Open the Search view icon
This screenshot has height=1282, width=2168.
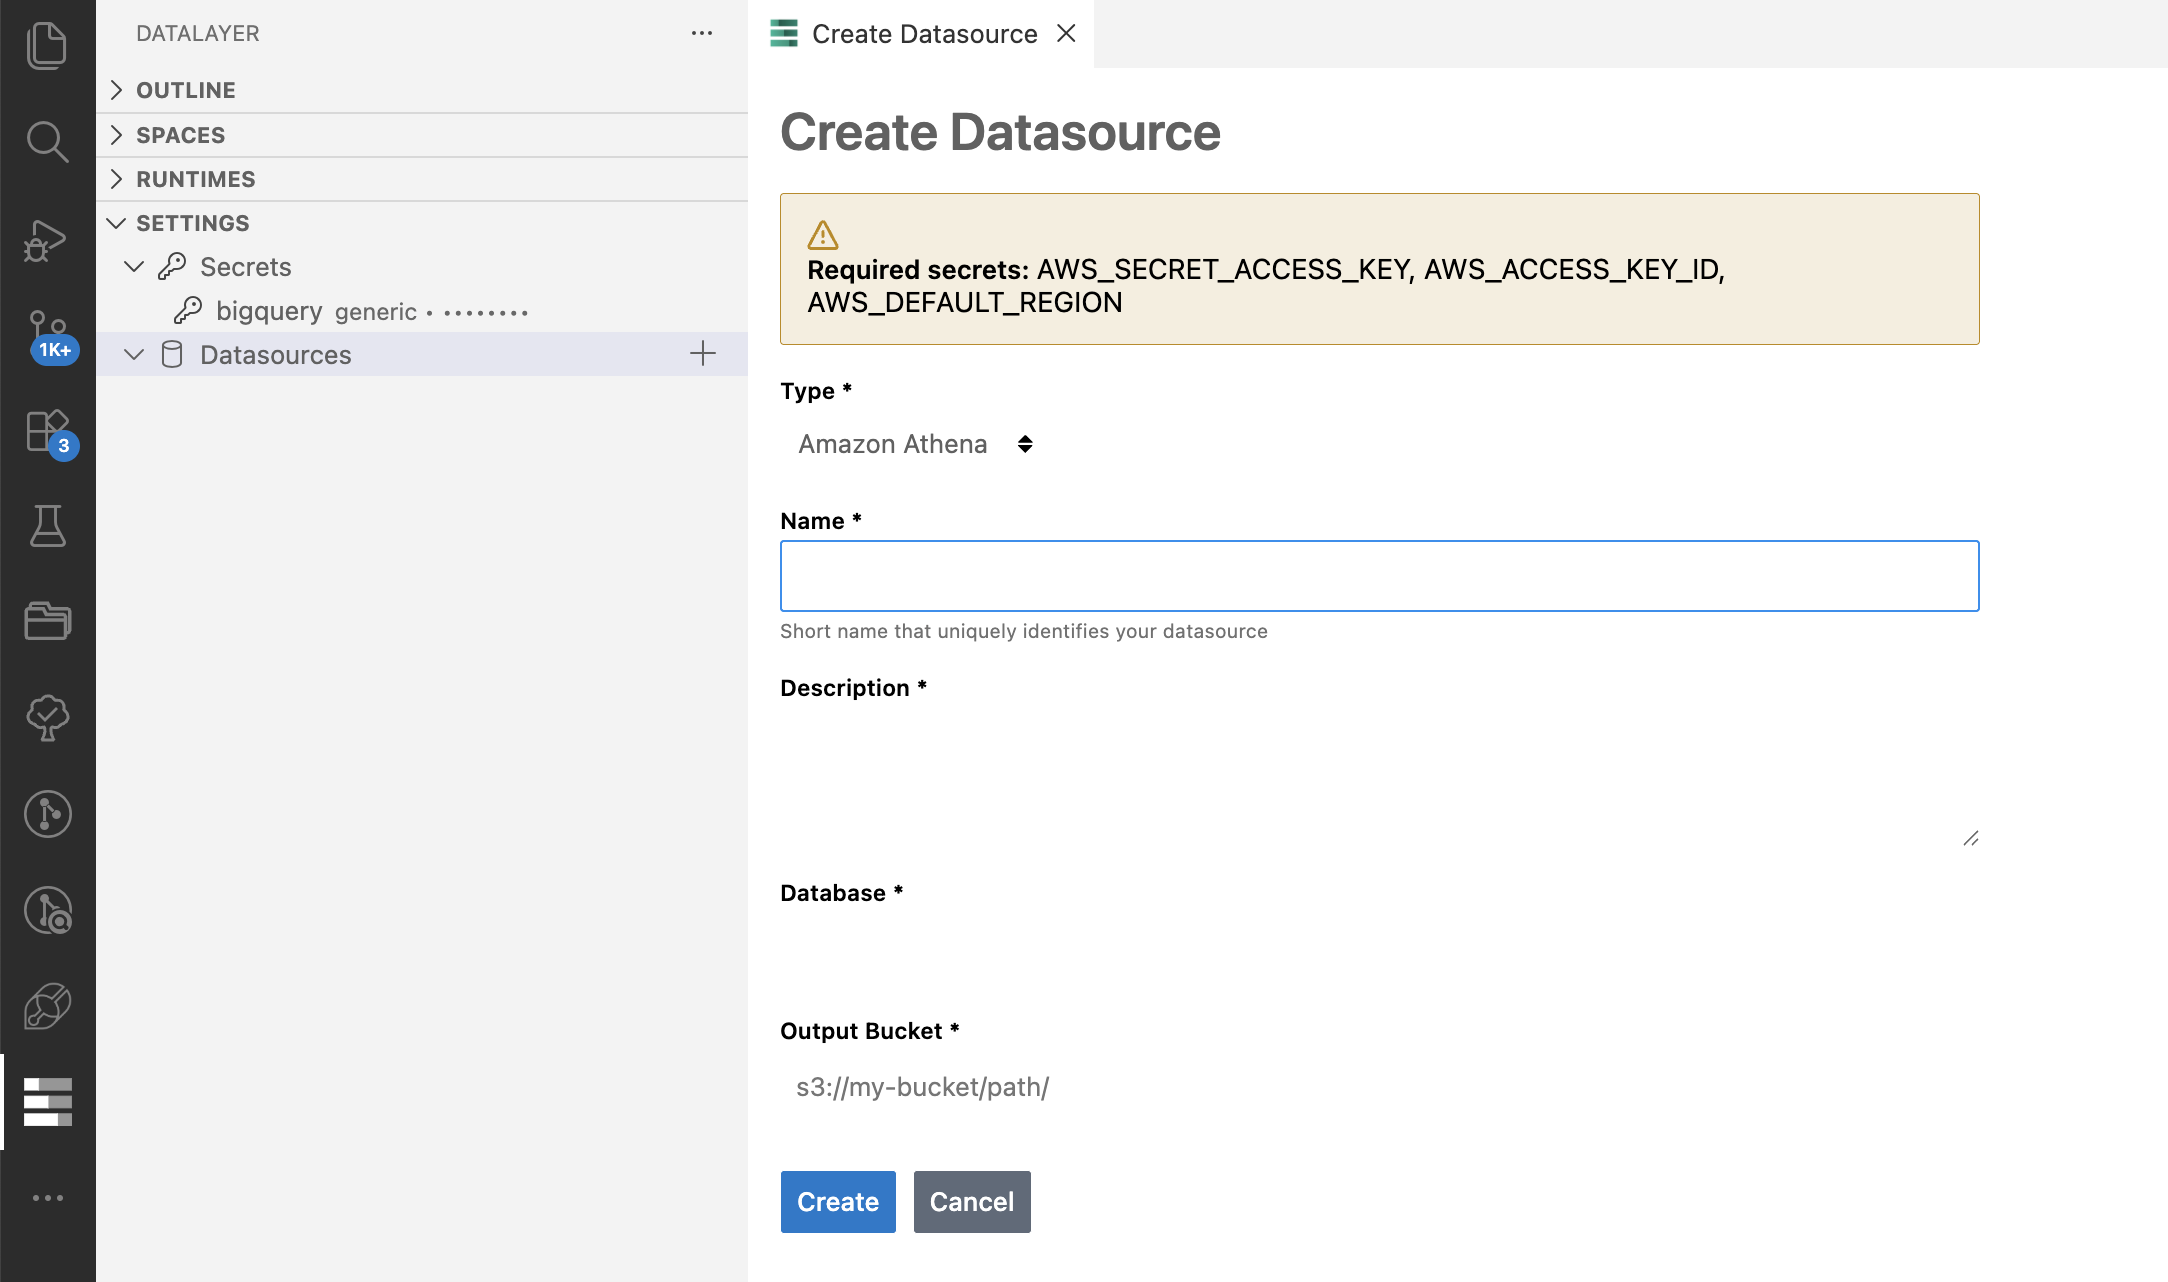pyautogui.click(x=47, y=142)
